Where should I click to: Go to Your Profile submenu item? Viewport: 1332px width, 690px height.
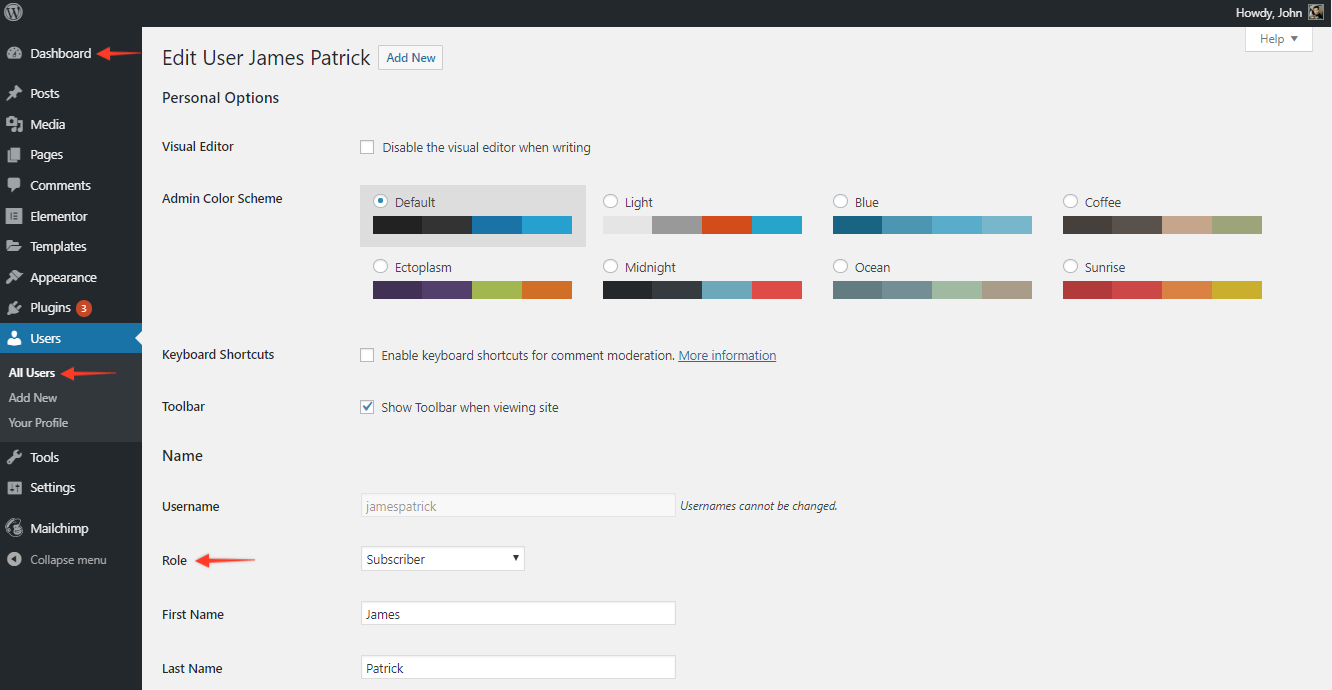tap(38, 423)
